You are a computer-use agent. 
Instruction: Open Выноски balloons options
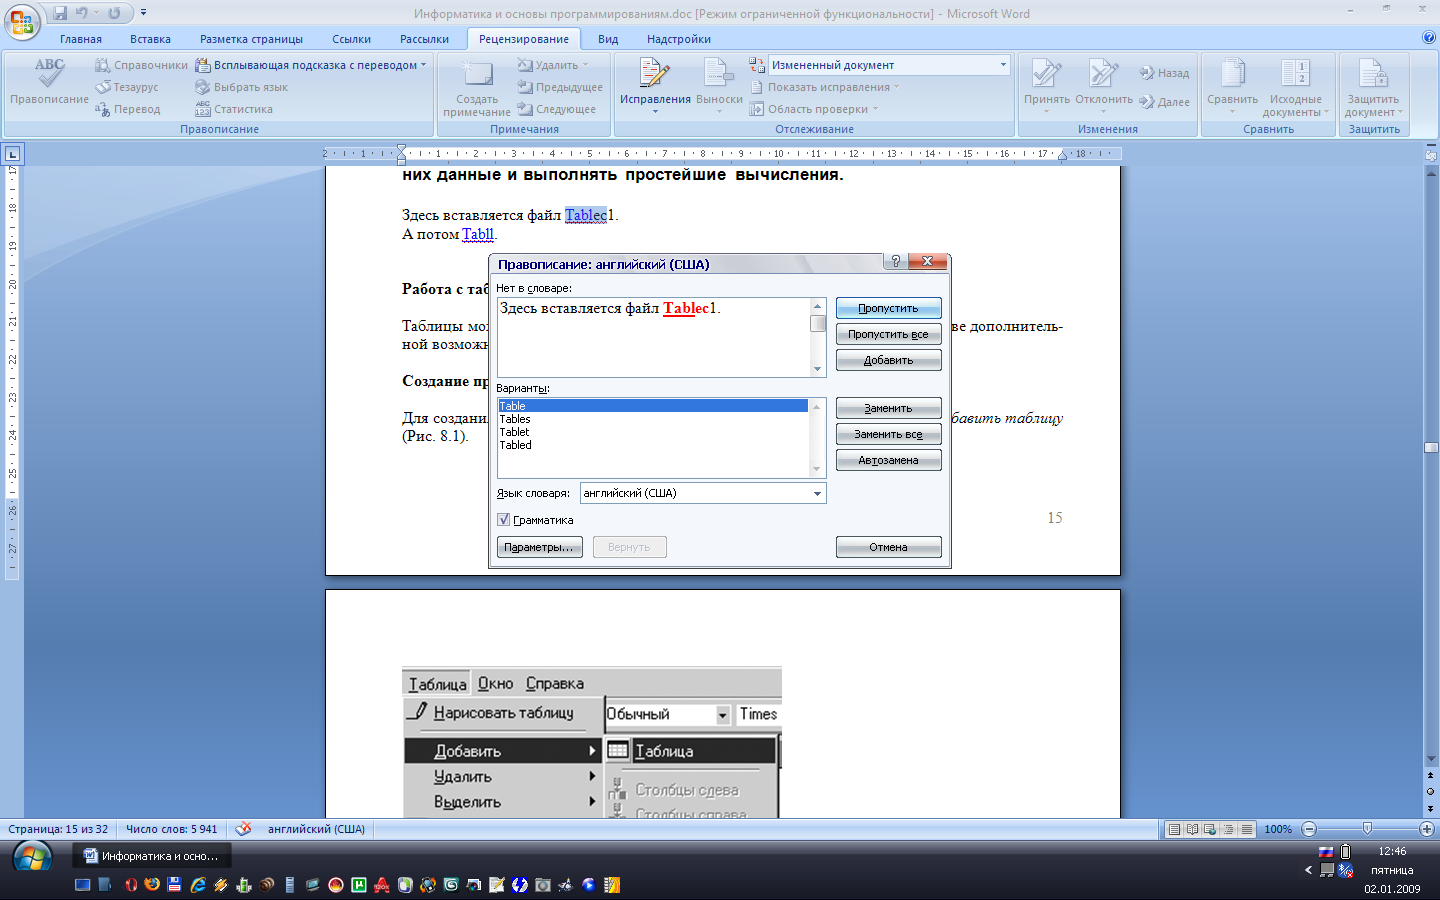[719, 86]
